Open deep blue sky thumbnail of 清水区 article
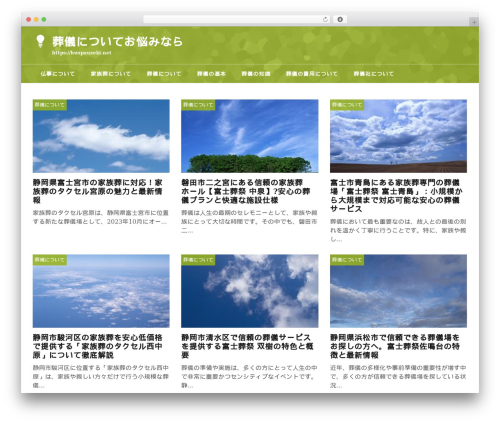 250,291
